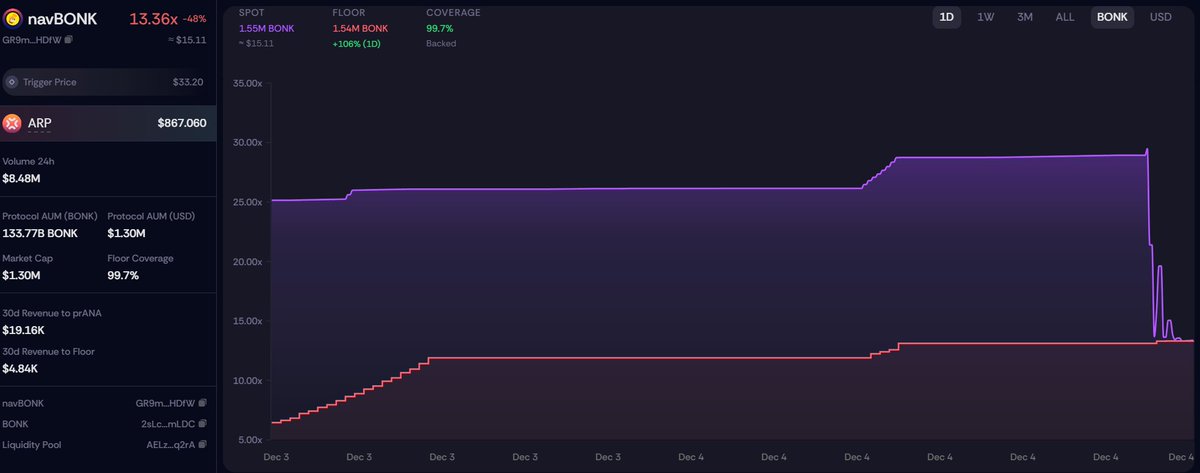Click the 30.00x y-axis label
The width and height of the screenshot is (1200, 473).
coord(250,142)
